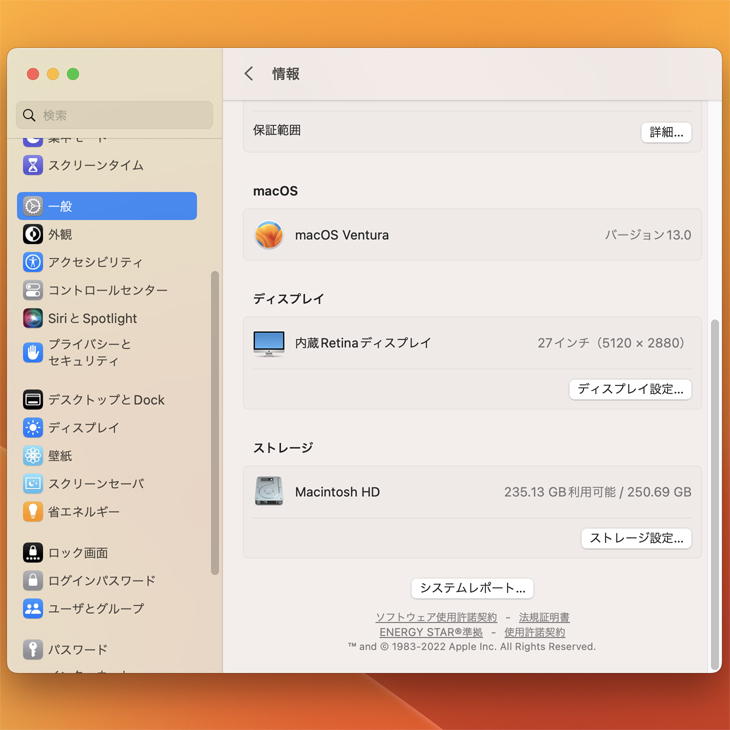Click the privacy hand icon
Viewport: 730px width, 730px height.
[33, 352]
